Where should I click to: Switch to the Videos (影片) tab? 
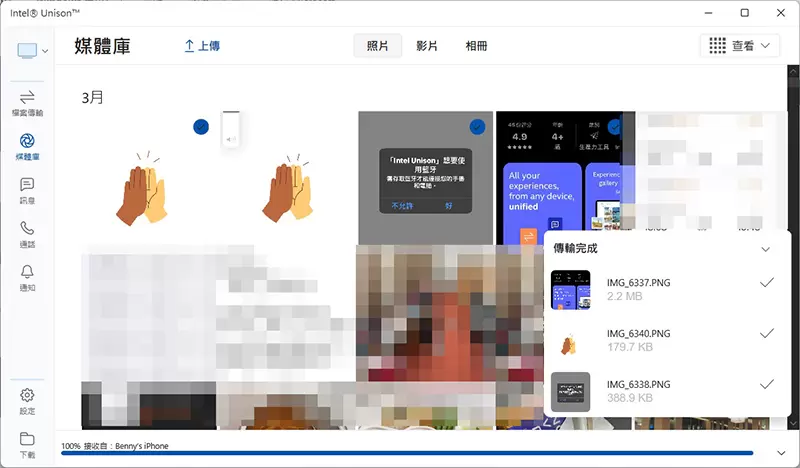(427, 46)
